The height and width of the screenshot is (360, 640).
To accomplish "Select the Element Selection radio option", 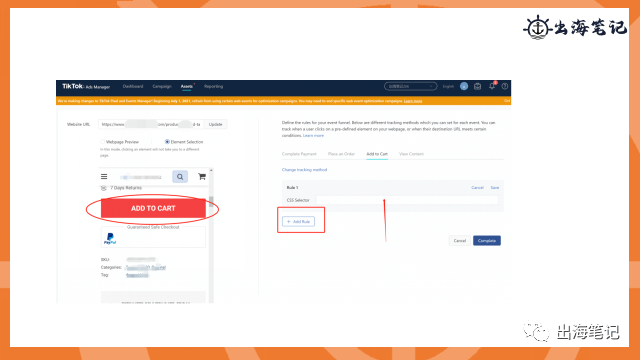I will pos(167,142).
